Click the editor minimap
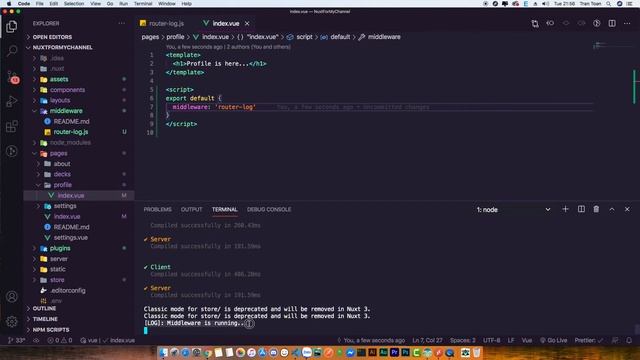 [x=612, y=46]
